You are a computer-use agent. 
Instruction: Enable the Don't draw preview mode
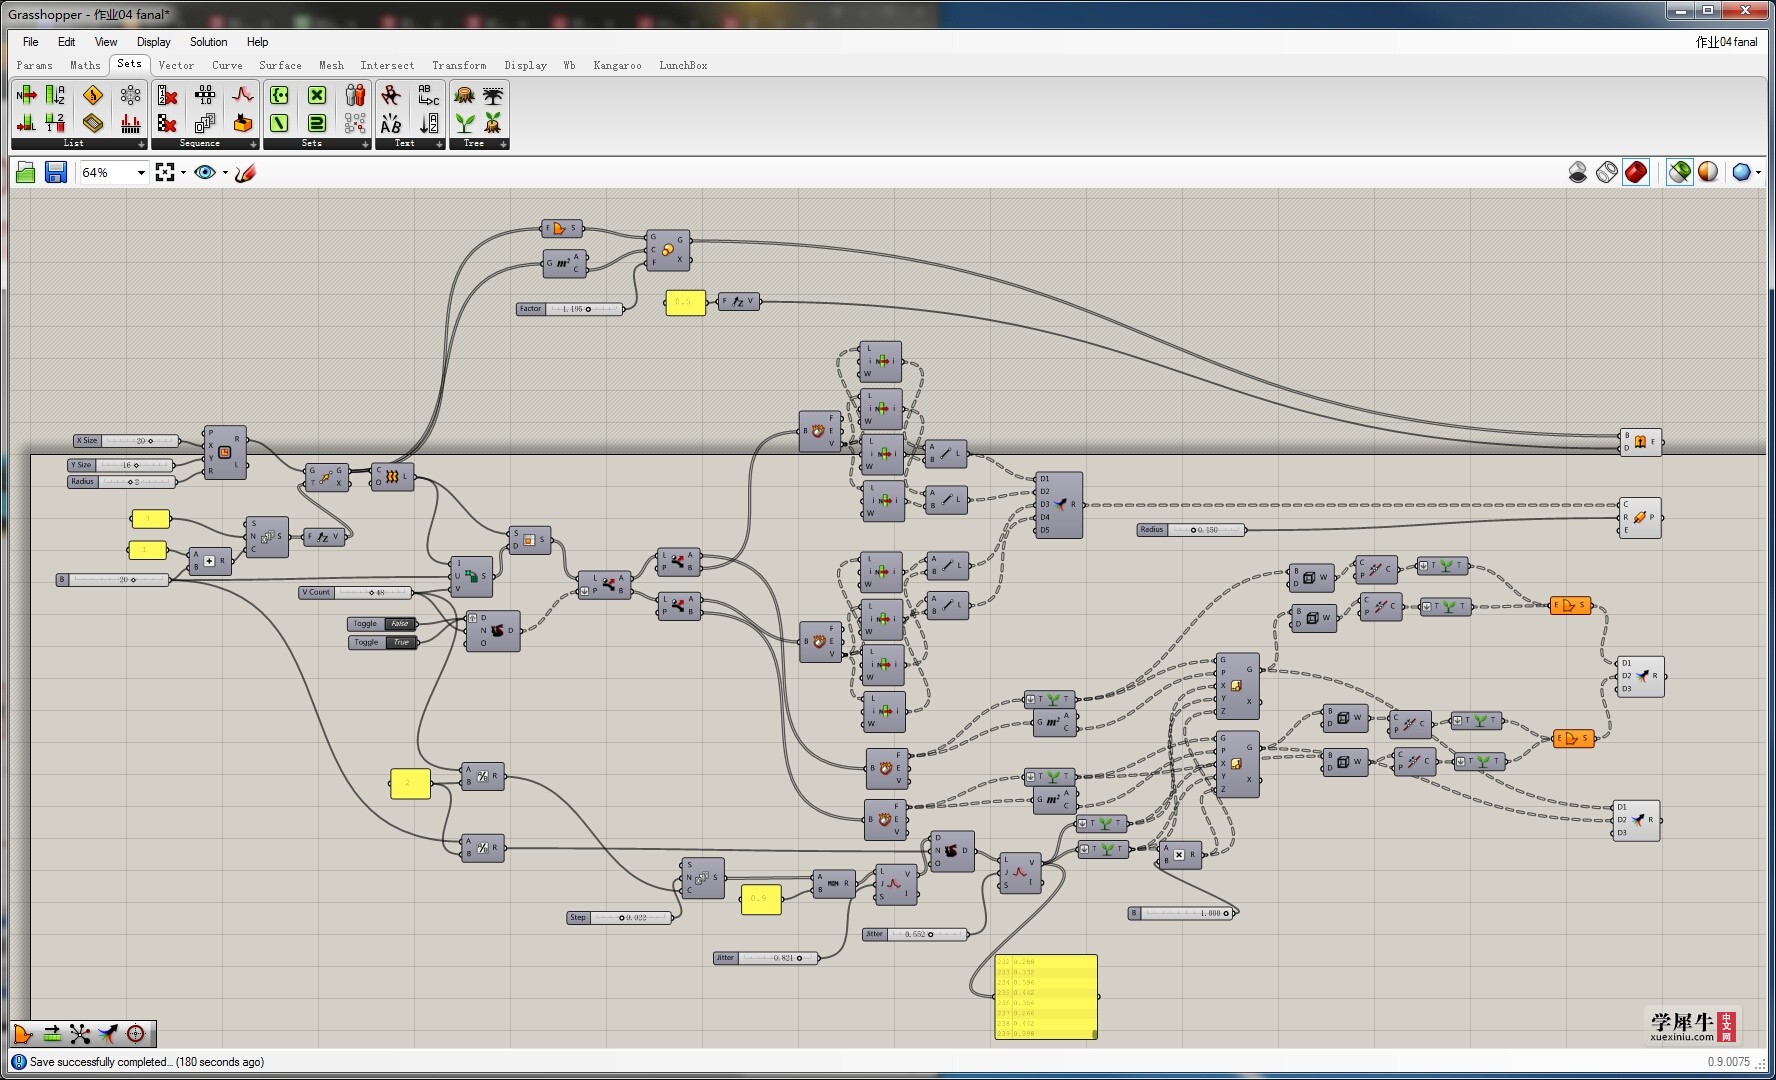click(x=1578, y=172)
